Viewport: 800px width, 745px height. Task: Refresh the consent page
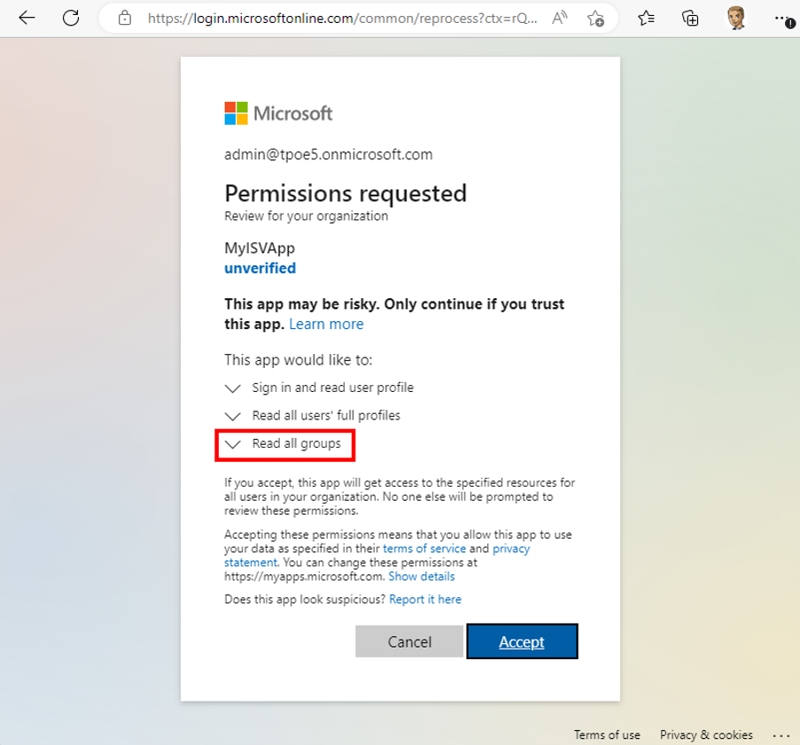click(x=71, y=18)
